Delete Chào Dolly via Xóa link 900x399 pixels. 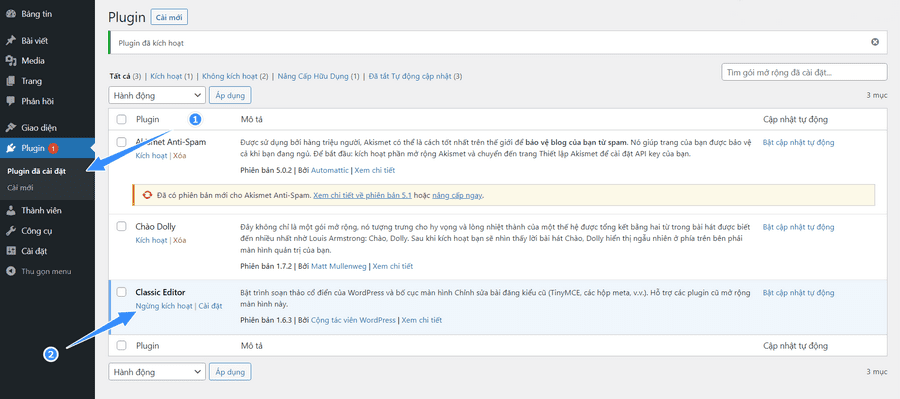180,240
